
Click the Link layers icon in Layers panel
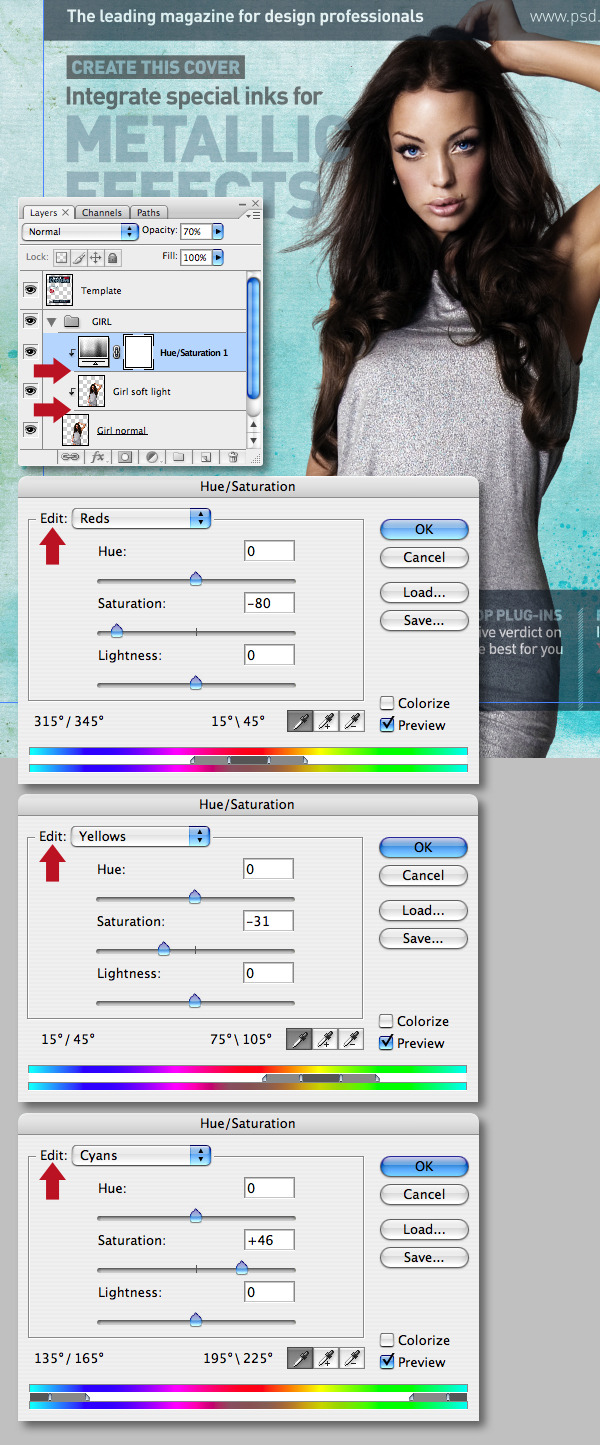71,456
